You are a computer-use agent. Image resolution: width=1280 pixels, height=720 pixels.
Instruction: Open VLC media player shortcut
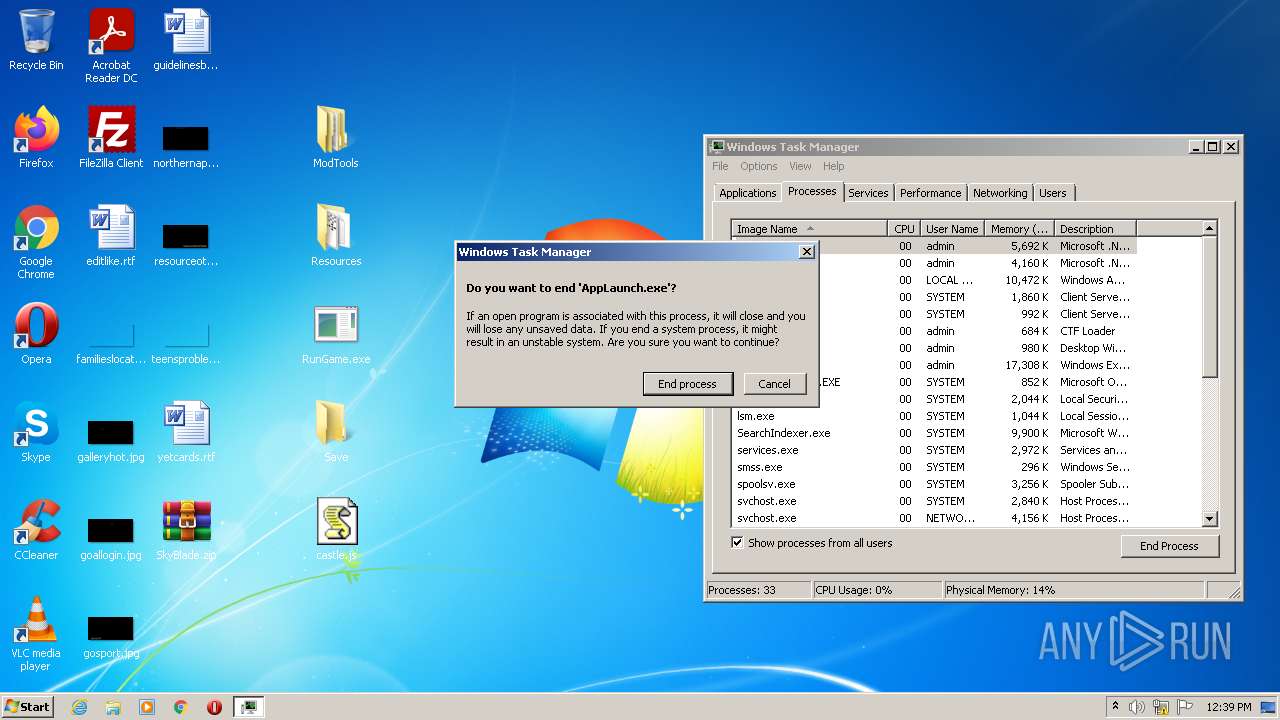pos(36,634)
